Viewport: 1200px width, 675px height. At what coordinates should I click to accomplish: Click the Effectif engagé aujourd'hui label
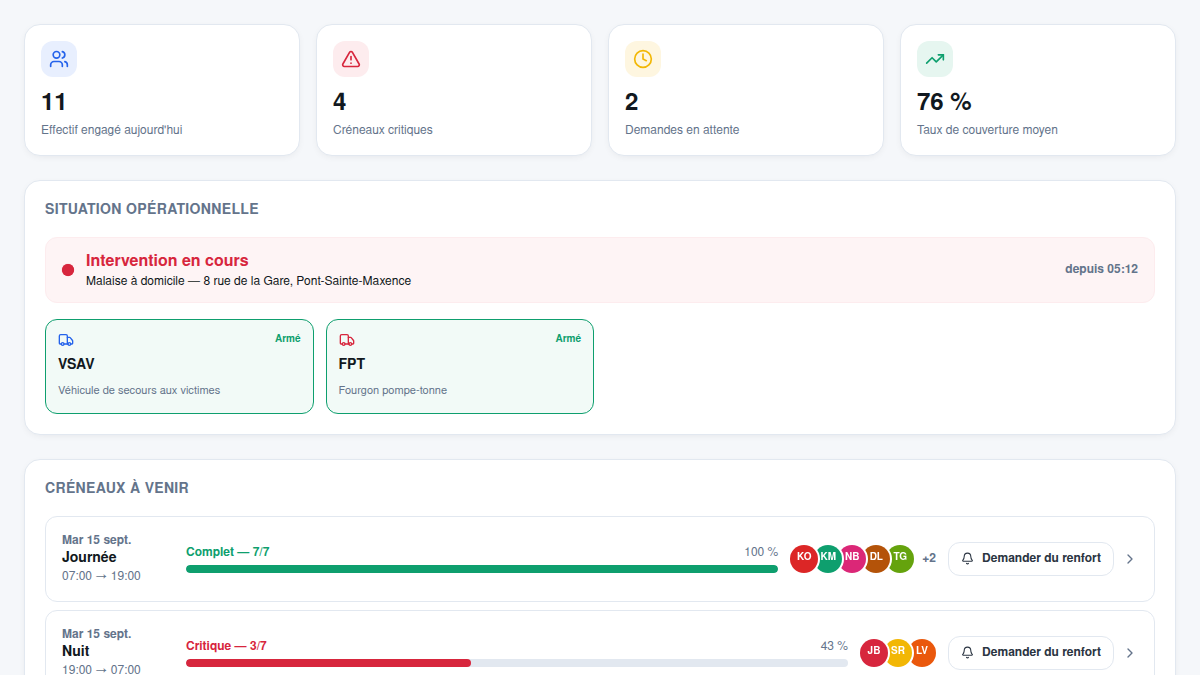tap(112, 130)
